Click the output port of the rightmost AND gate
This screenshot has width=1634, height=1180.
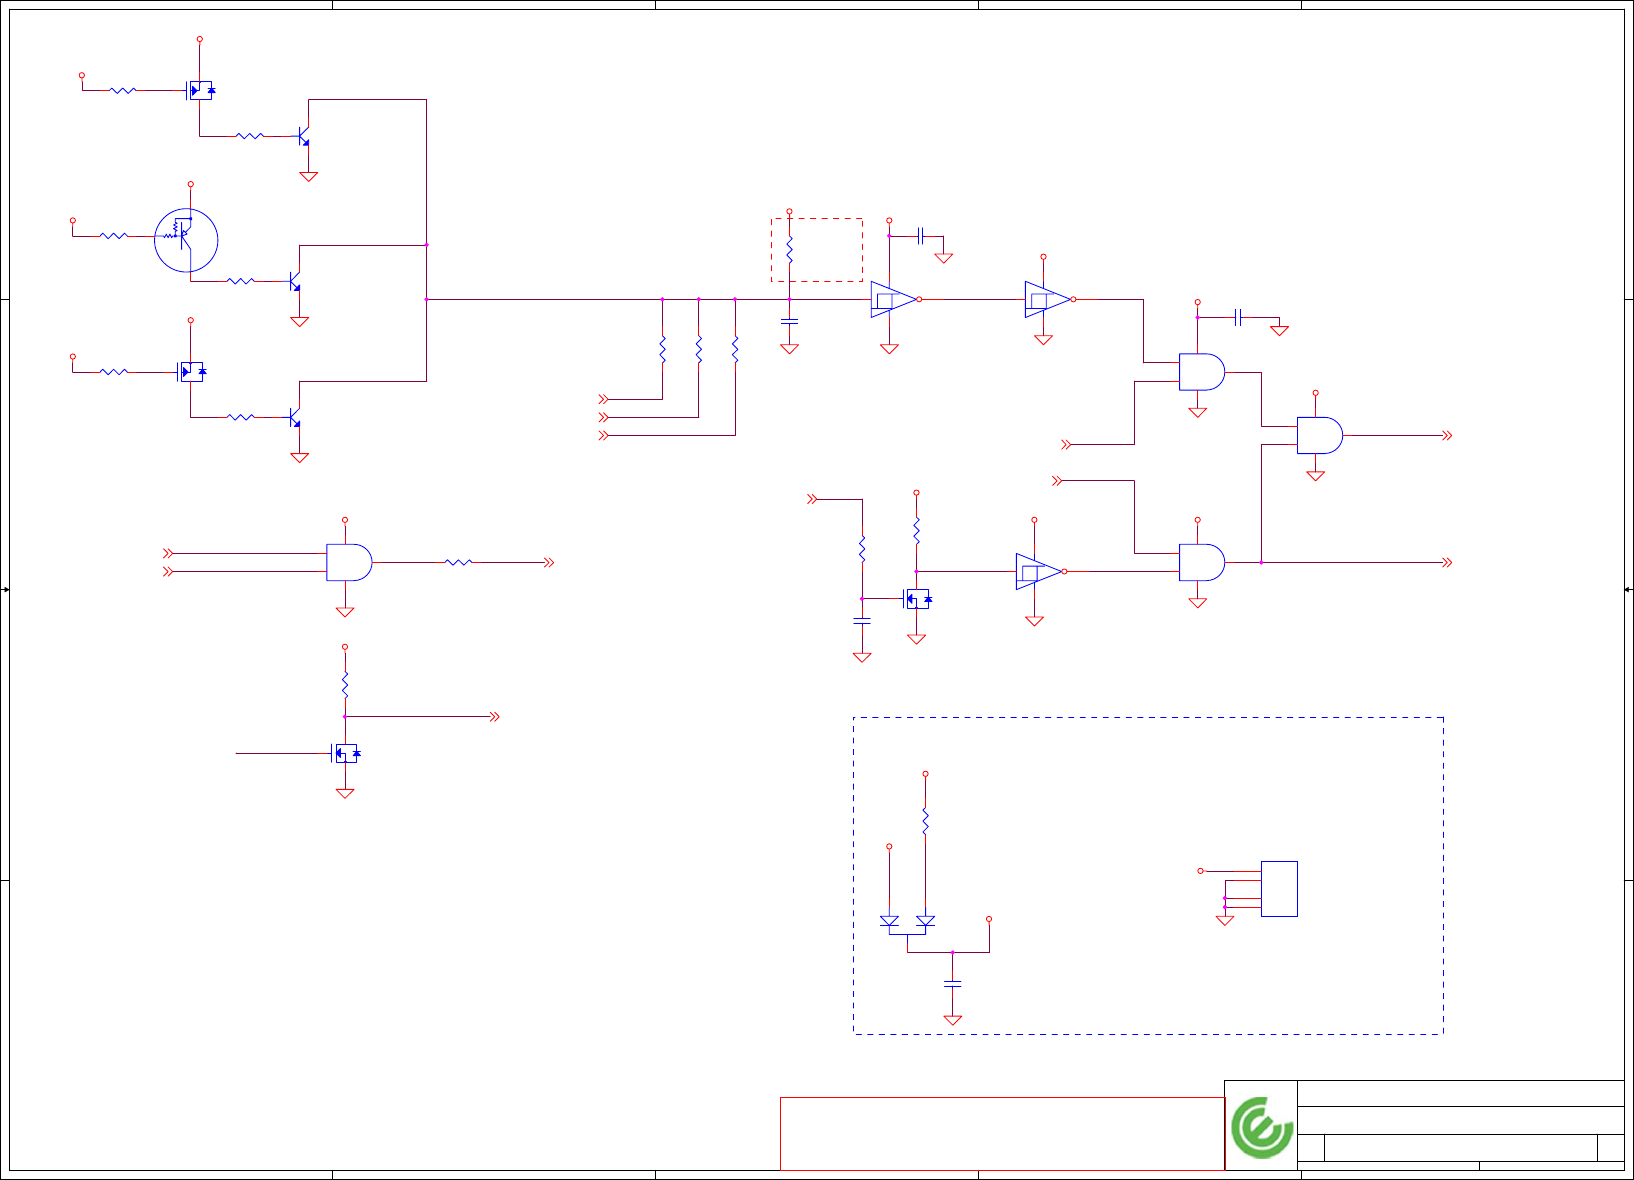tap(1447, 436)
